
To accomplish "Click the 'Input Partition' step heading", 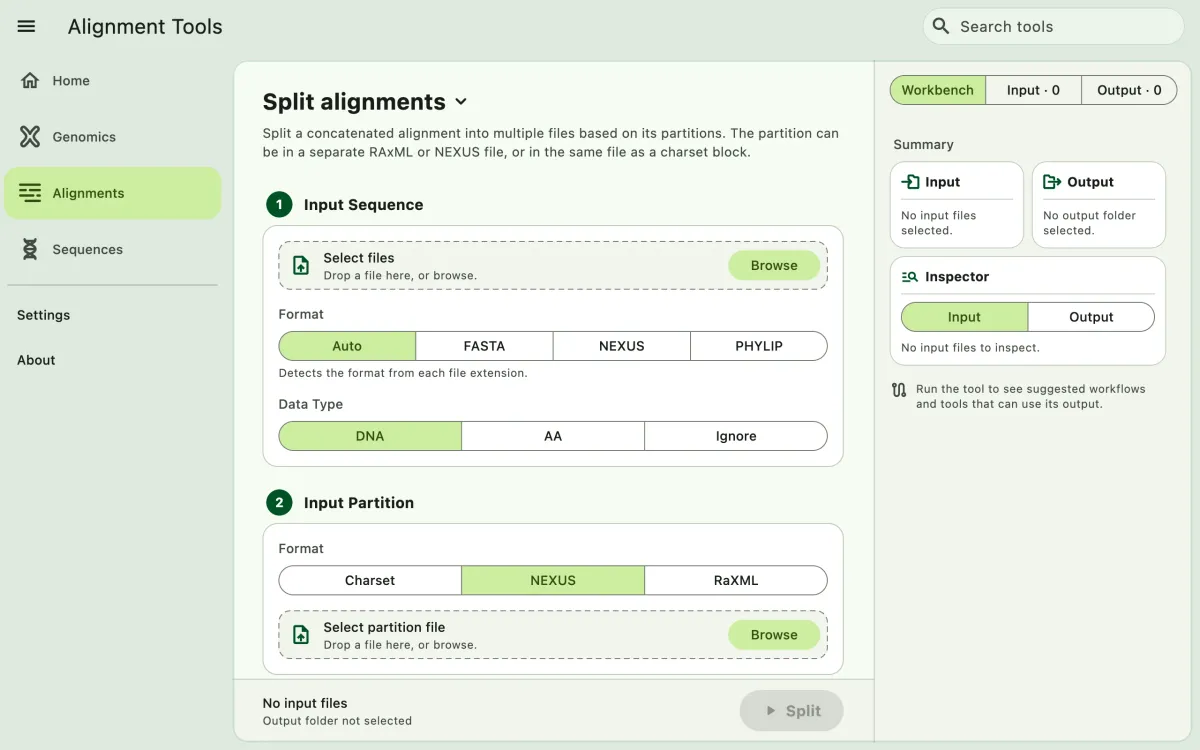I will click(359, 503).
